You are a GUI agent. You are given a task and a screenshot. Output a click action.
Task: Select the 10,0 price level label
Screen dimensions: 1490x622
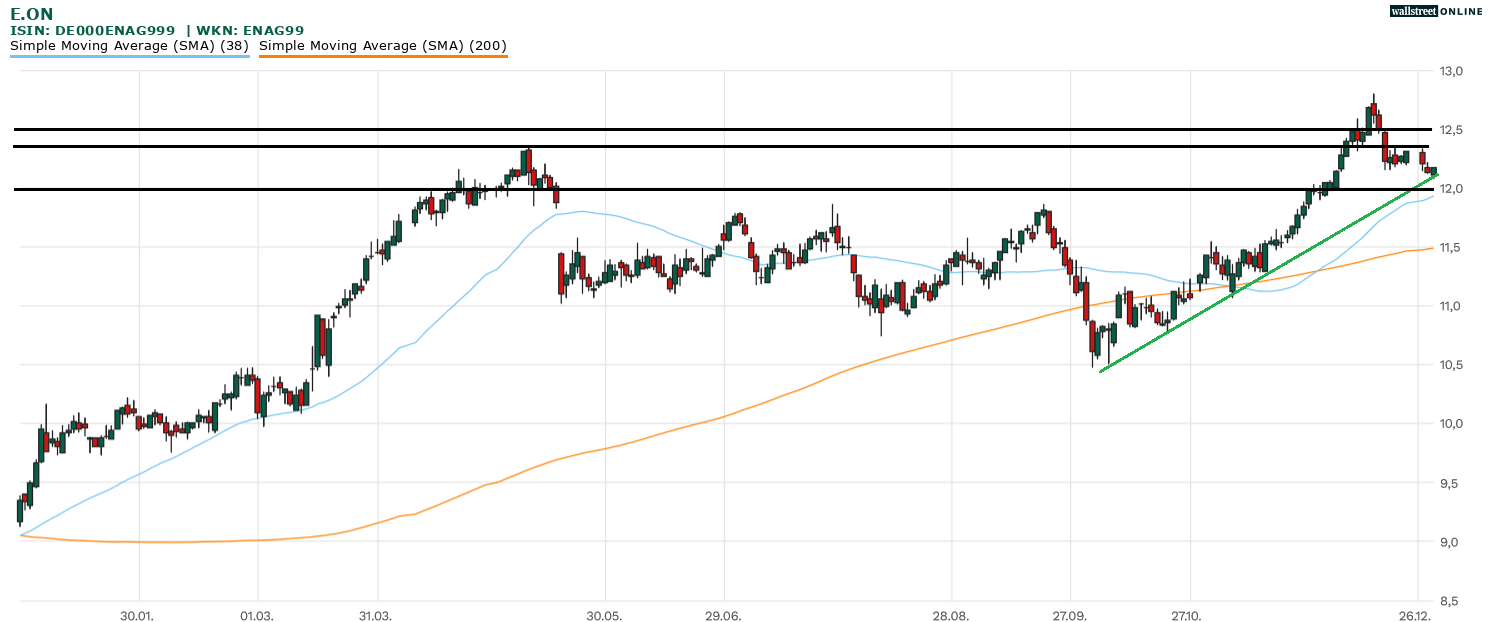1451,424
